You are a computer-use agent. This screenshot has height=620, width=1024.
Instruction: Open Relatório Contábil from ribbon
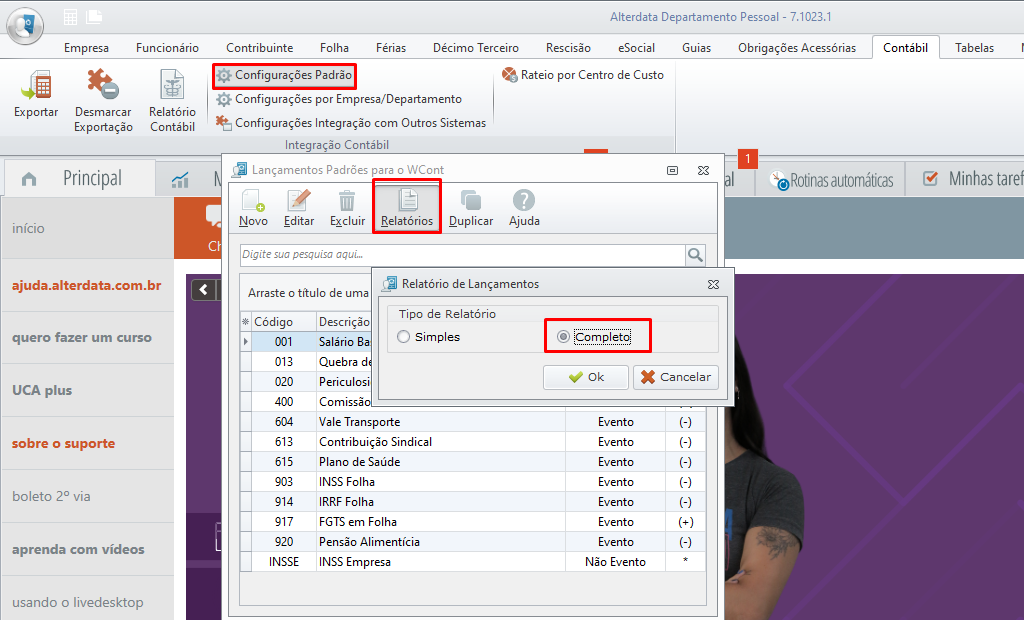(172, 100)
